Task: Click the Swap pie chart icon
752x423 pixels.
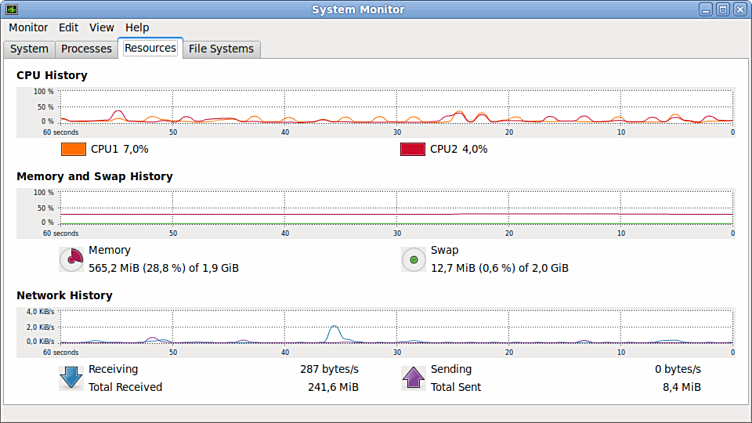Action: tap(413, 260)
